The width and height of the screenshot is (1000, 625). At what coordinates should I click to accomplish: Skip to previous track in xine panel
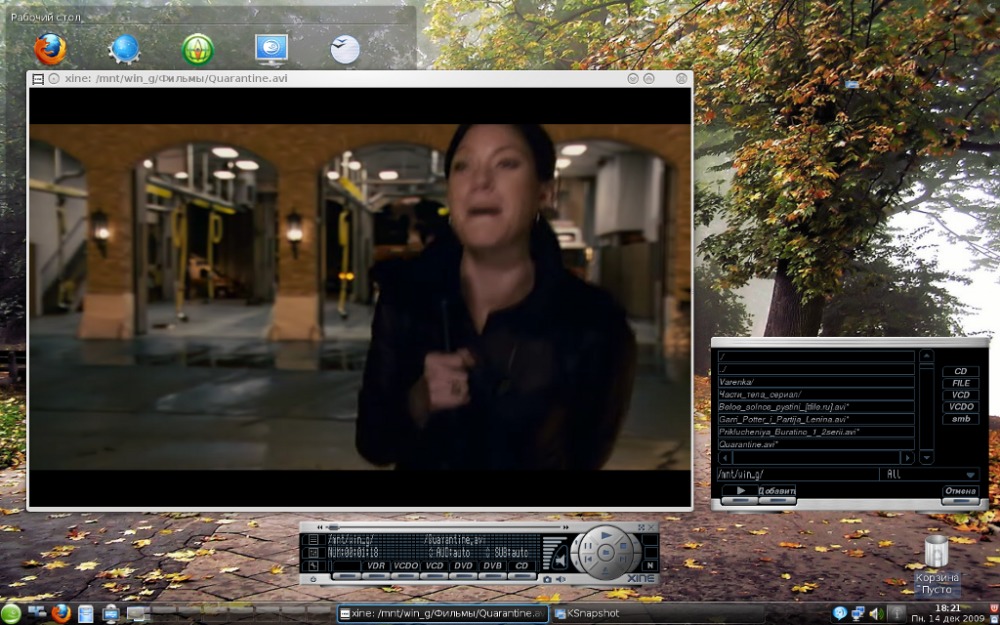pyautogui.click(x=588, y=559)
